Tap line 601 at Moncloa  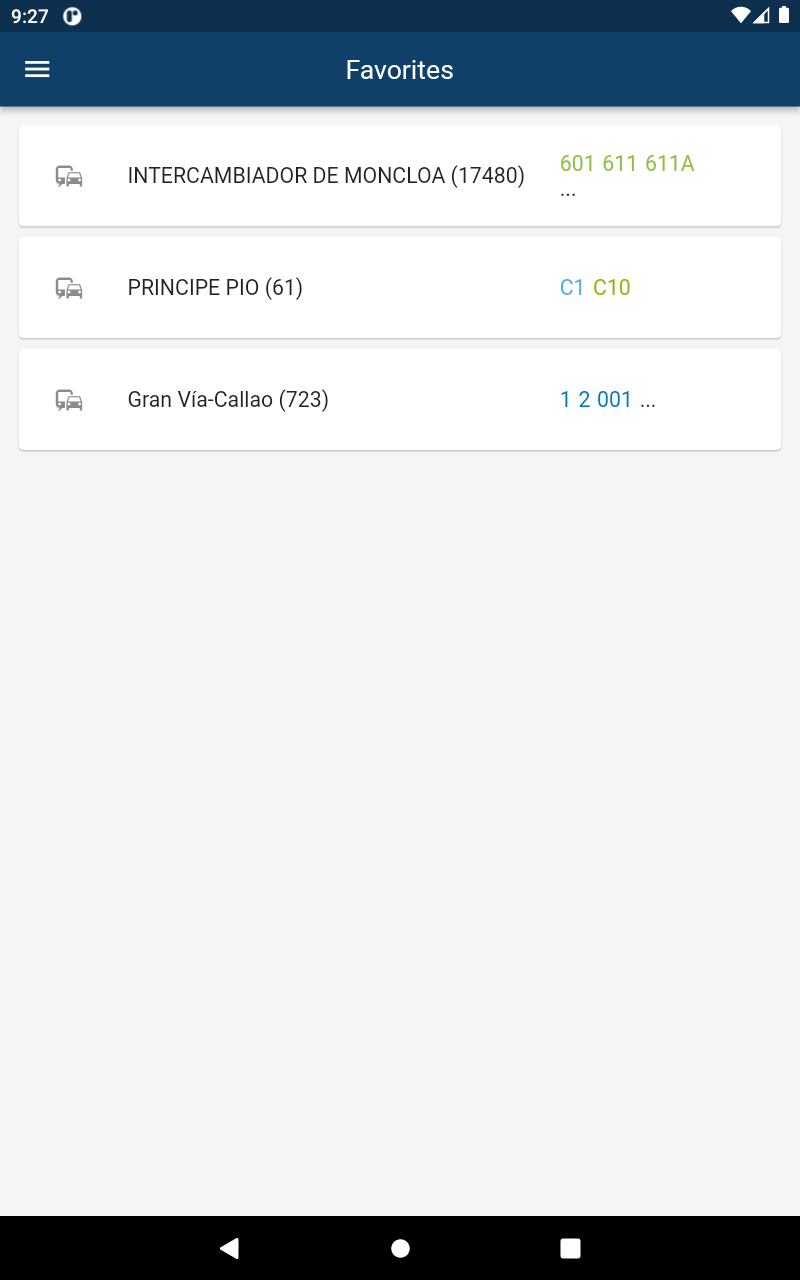pyautogui.click(x=578, y=164)
